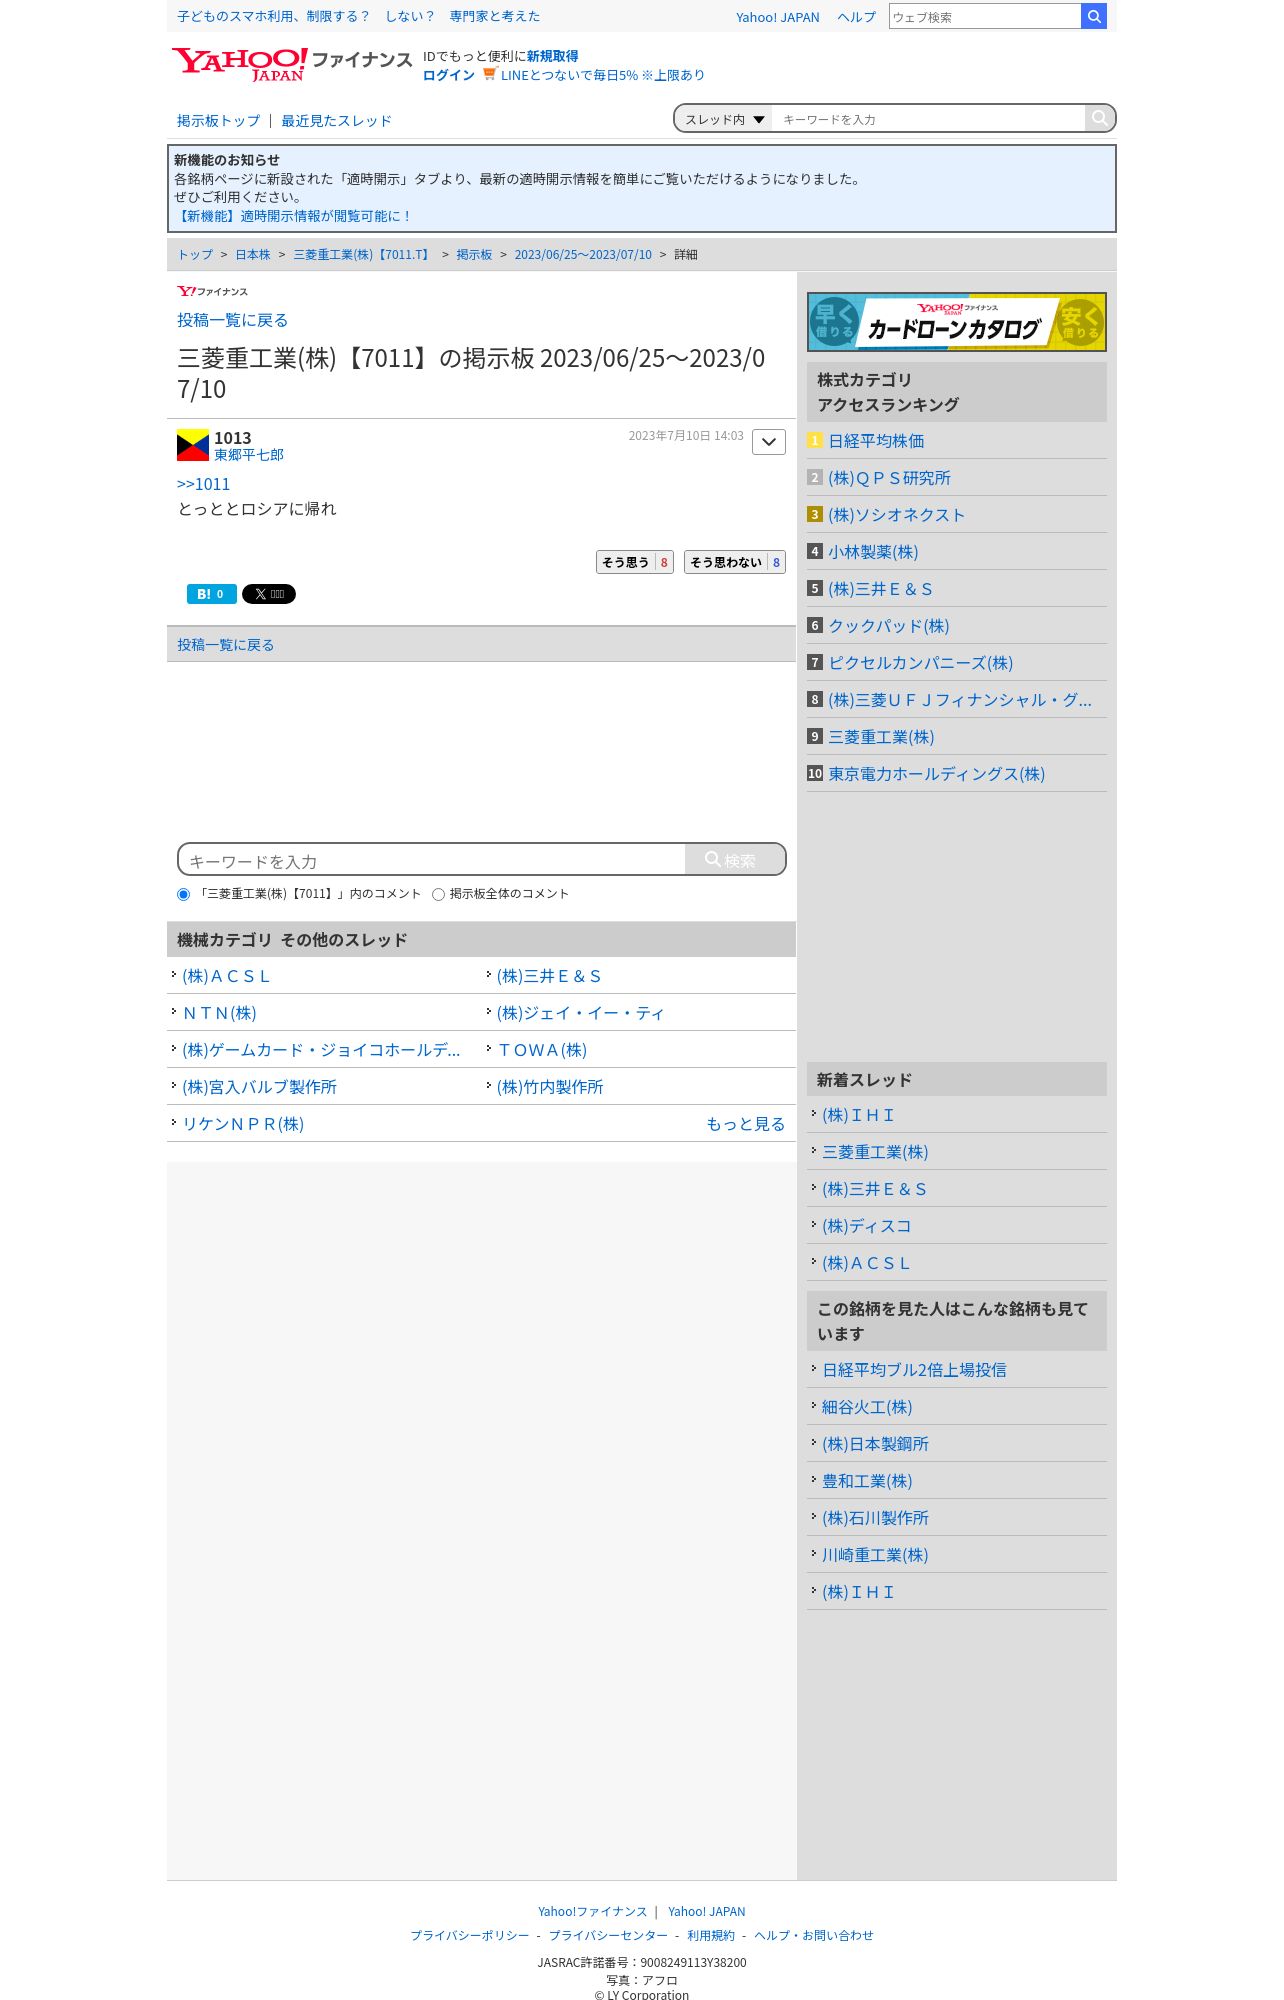Screen dimensions: 1284x2000
Task: Open footer 利用規約 link
Action: tap(711, 1935)
